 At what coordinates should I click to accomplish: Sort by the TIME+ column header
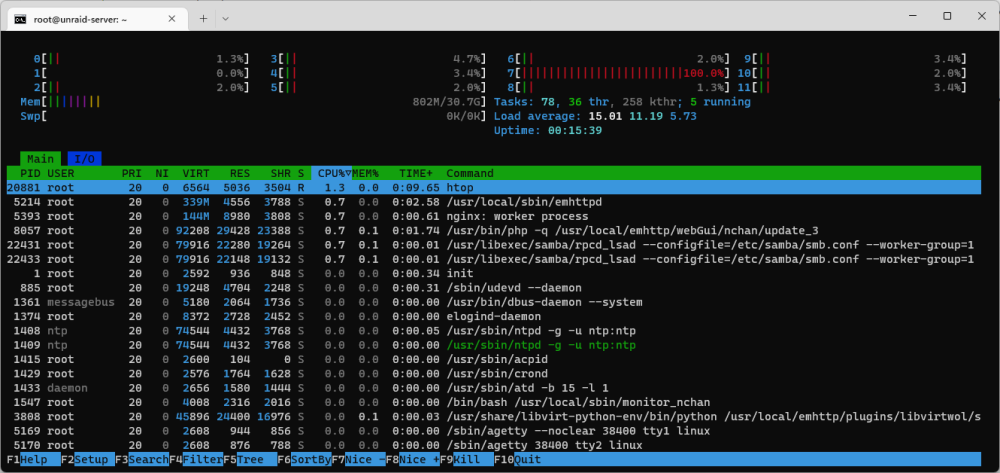click(x=416, y=173)
